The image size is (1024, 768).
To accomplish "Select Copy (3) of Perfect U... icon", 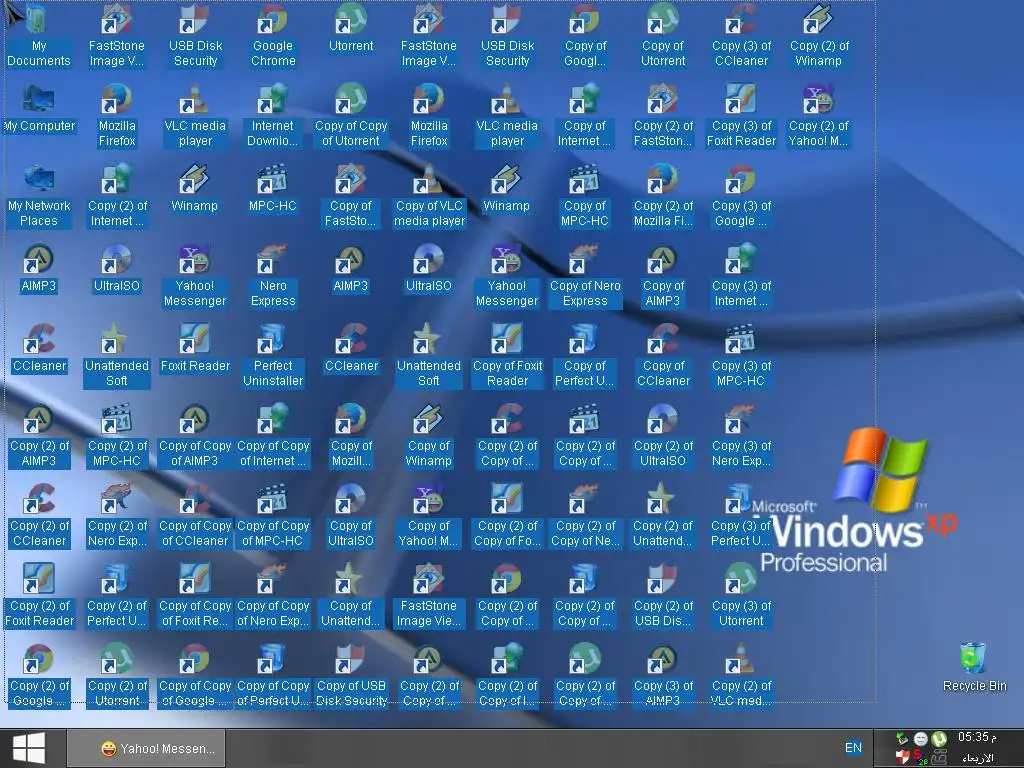I will click(741, 516).
